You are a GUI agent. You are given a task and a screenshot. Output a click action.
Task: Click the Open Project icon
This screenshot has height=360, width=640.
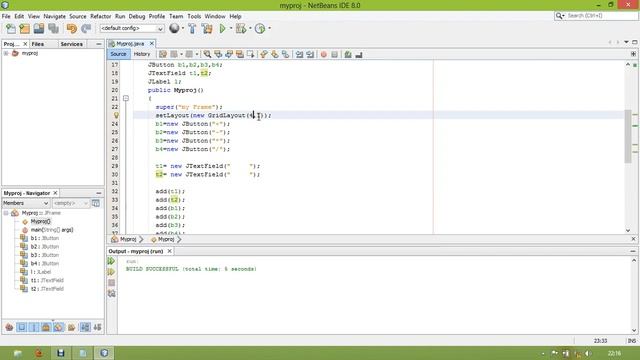pyautogui.click(x=39, y=29)
